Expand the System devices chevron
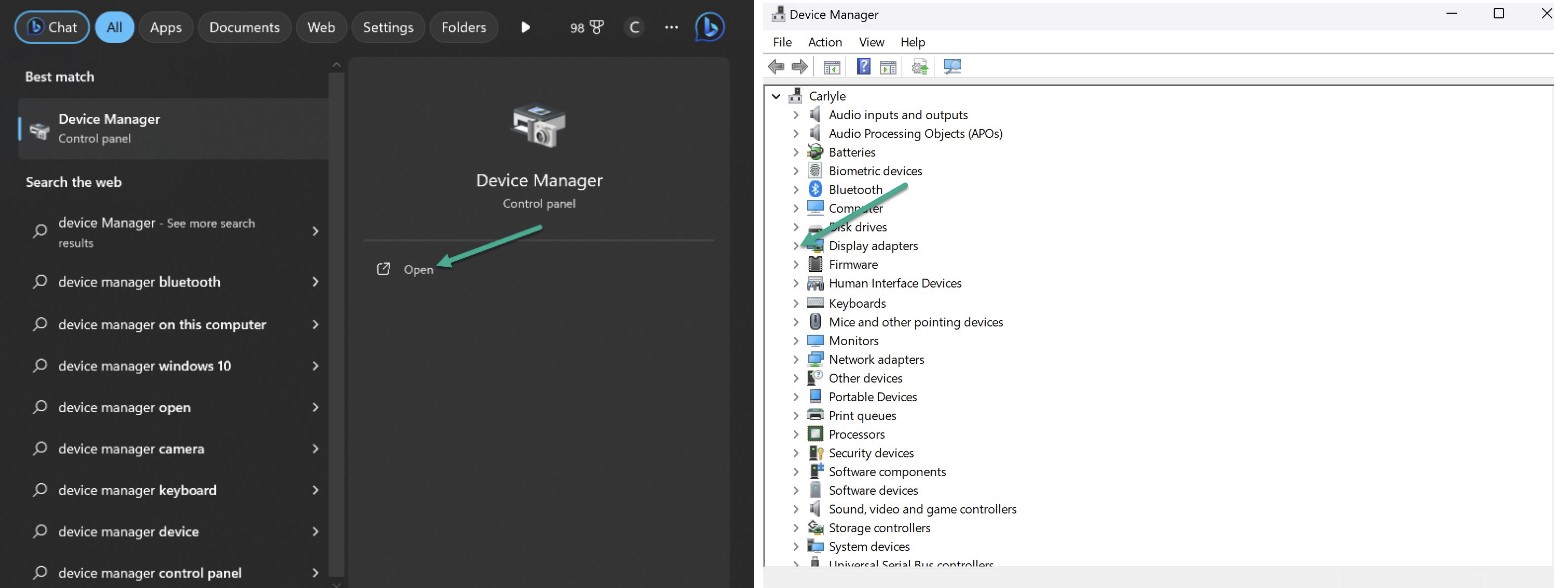Viewport: 1554px width, 588px height. (x=796, y=547)
